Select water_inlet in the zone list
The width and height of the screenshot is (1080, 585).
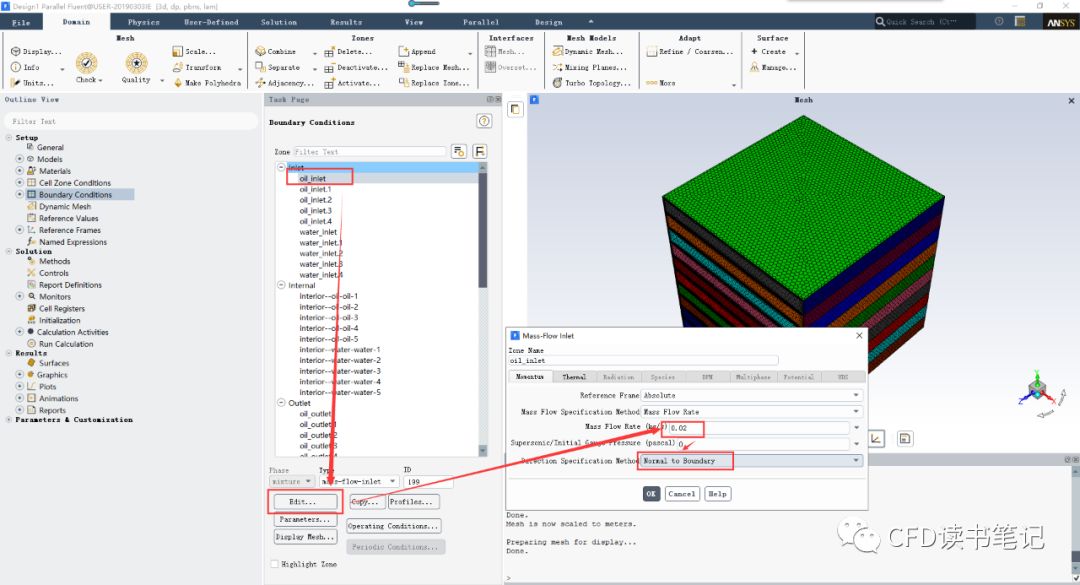pyautogui.click(x=318, y=232)
